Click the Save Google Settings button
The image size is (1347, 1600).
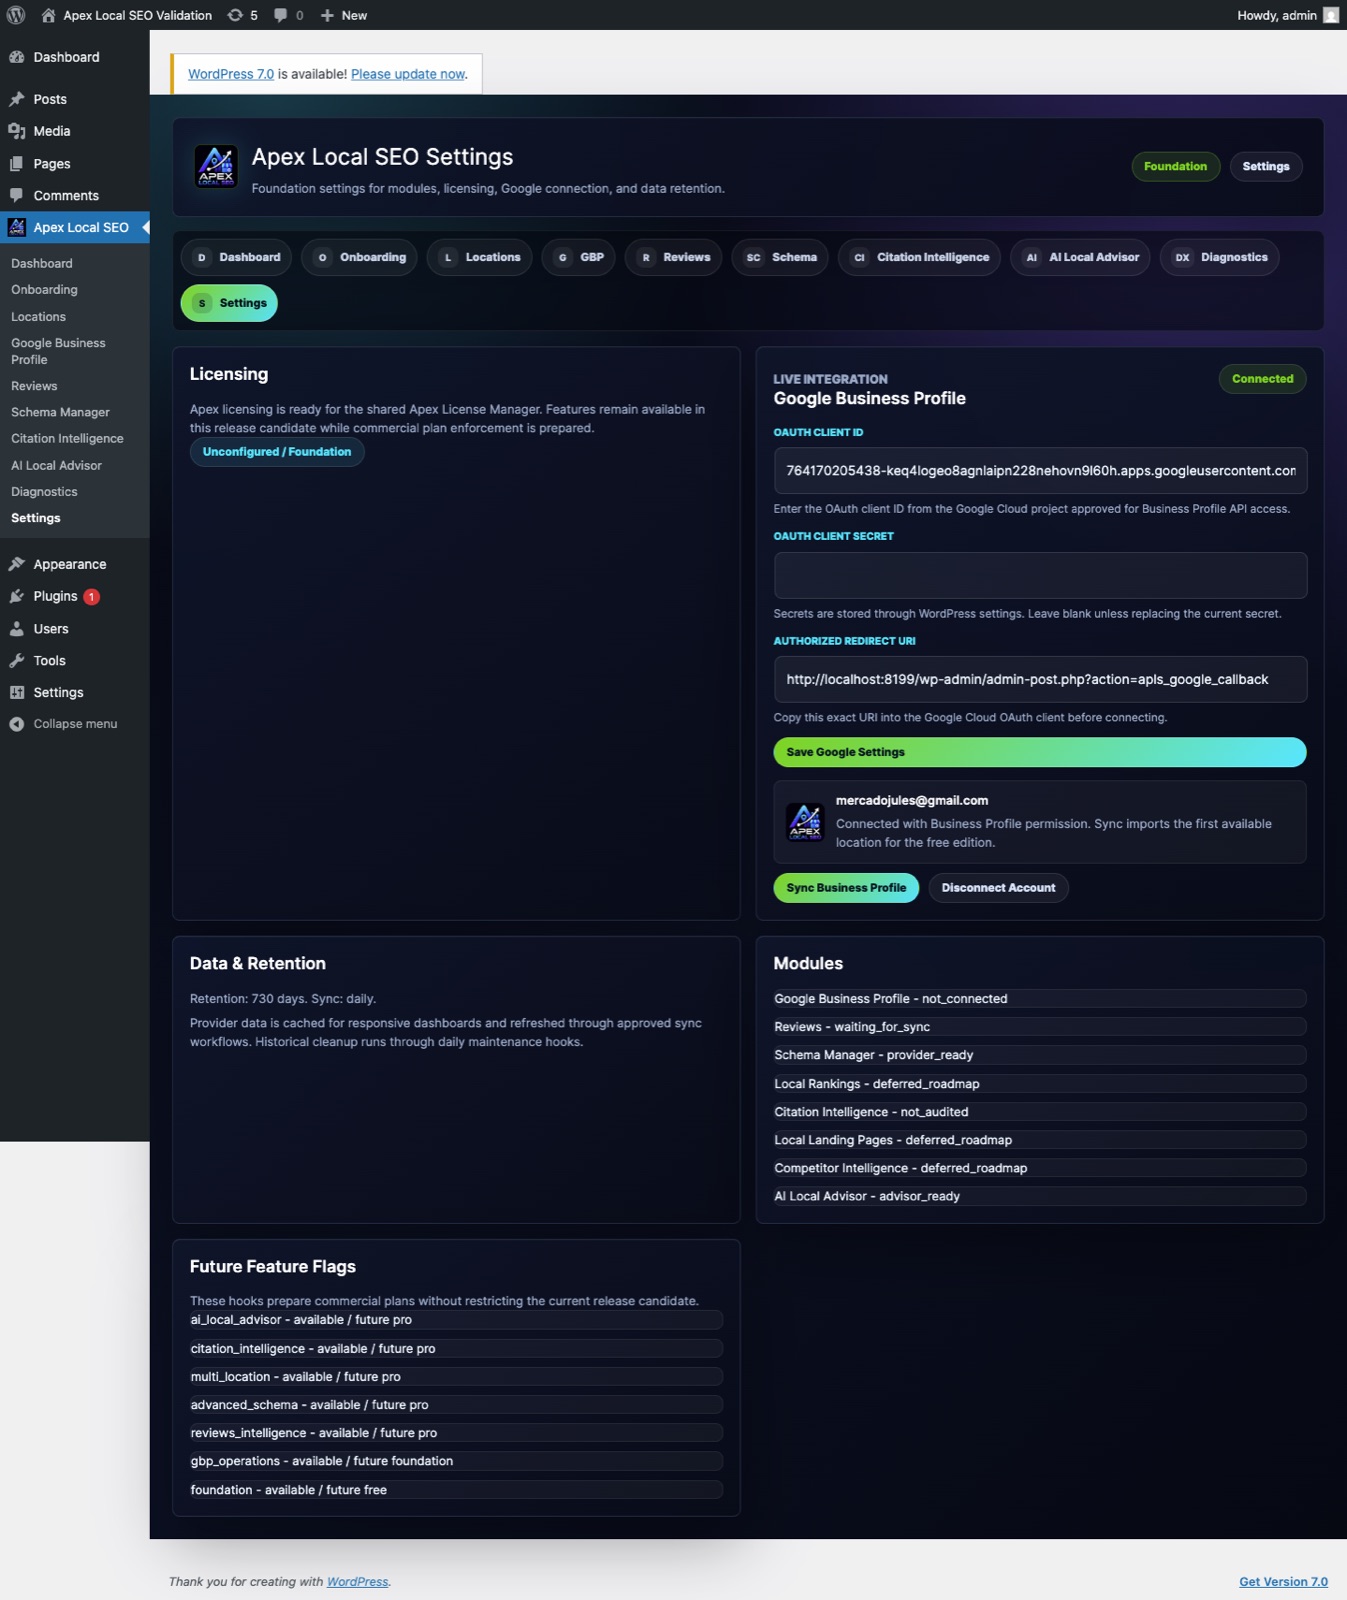point(1040,752)
